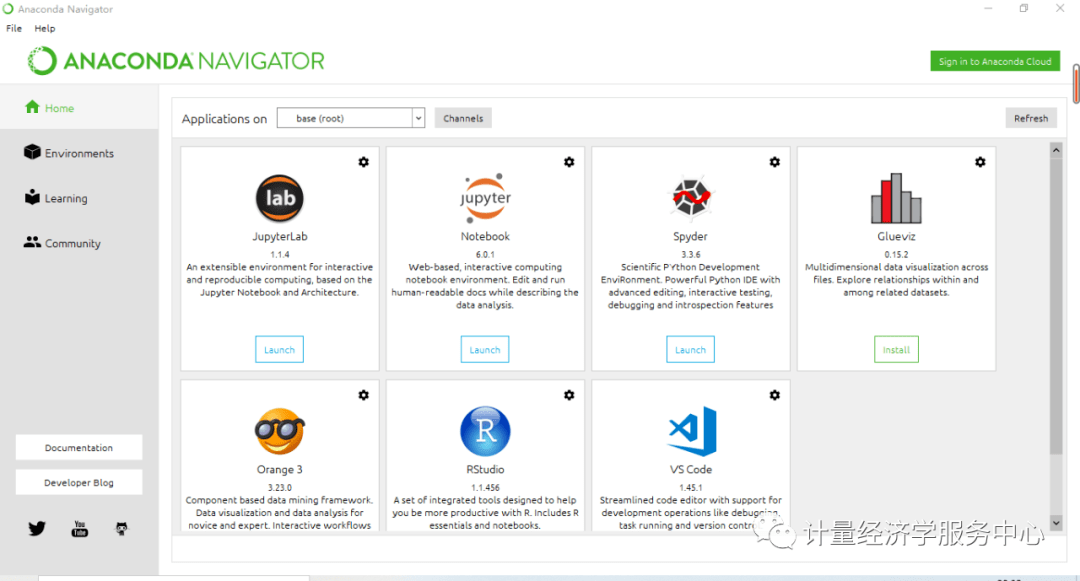This screenshot has height=581, width=1080.
Task: Click the Glueviz bar chart logo
Action: pyautogui.click(x=896, y=198)
